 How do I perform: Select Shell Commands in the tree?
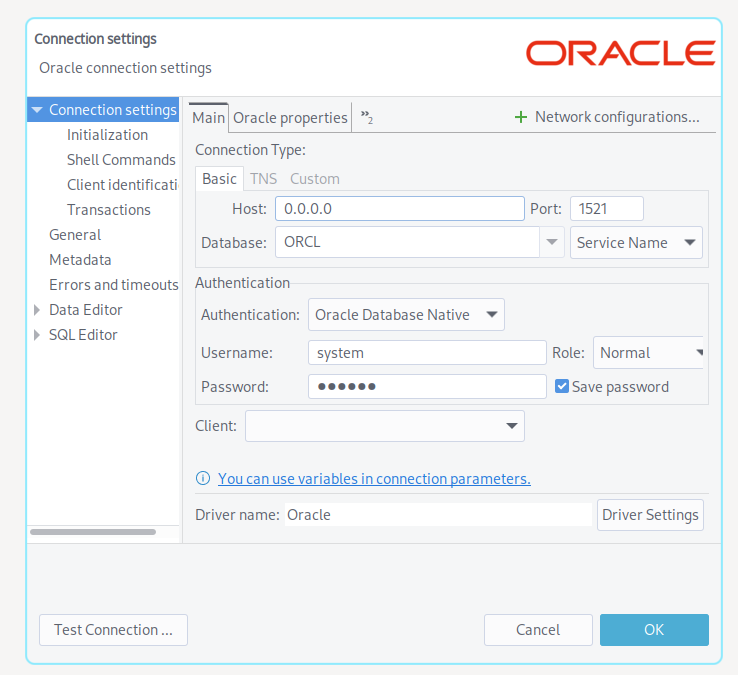121,160
